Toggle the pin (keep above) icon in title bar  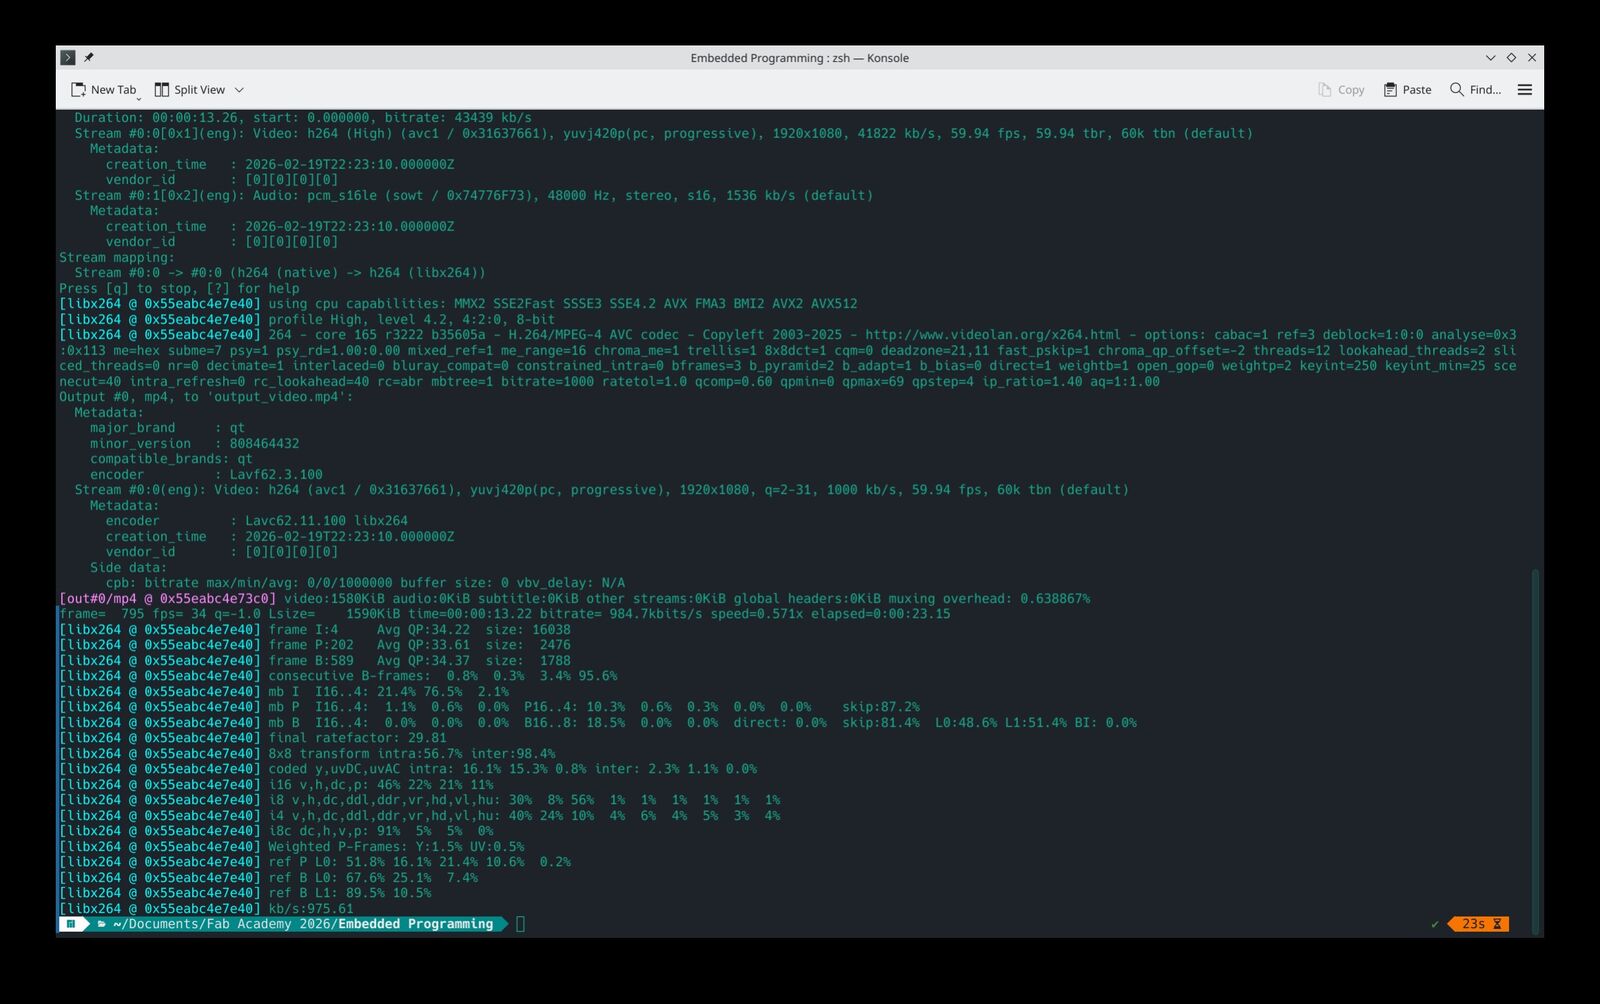(x=89, y=58)
